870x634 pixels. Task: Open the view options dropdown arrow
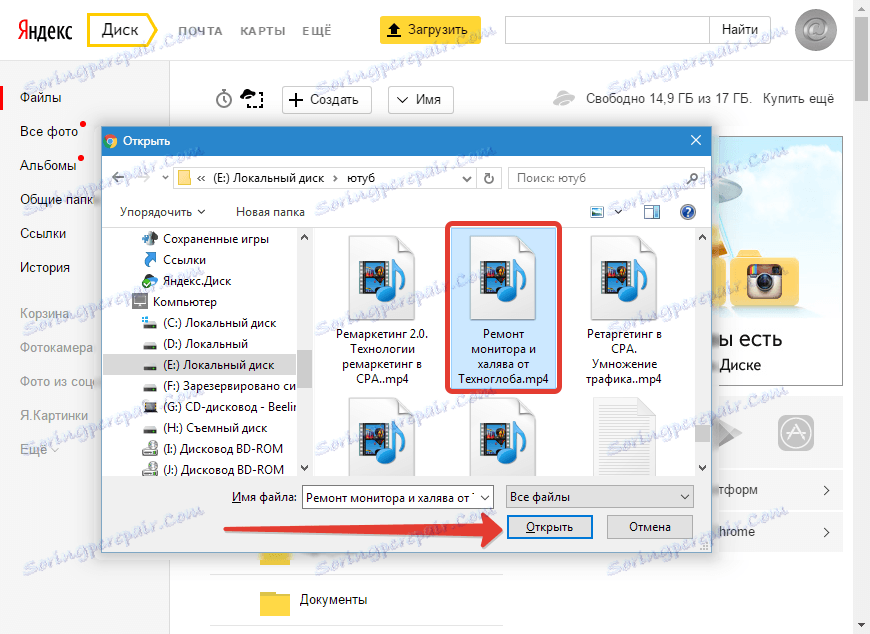click(x=618, y=212)
